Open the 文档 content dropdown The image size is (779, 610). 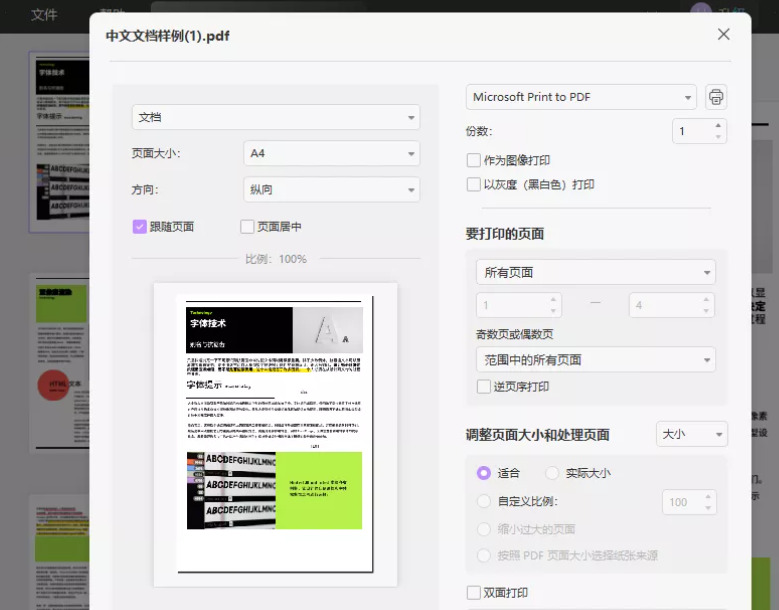[x=275, y=117]
